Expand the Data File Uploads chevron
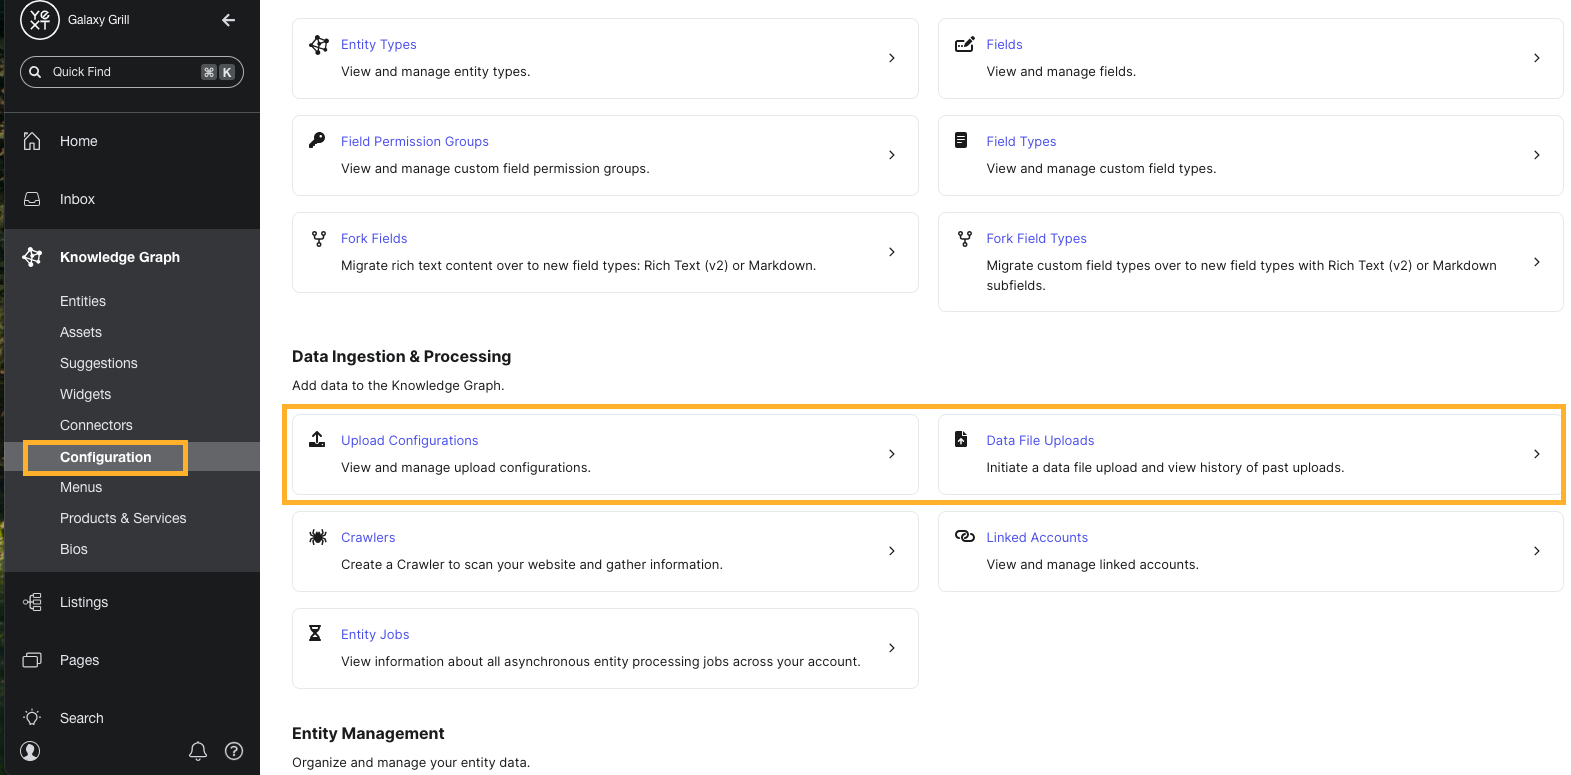 (1537, 454)
